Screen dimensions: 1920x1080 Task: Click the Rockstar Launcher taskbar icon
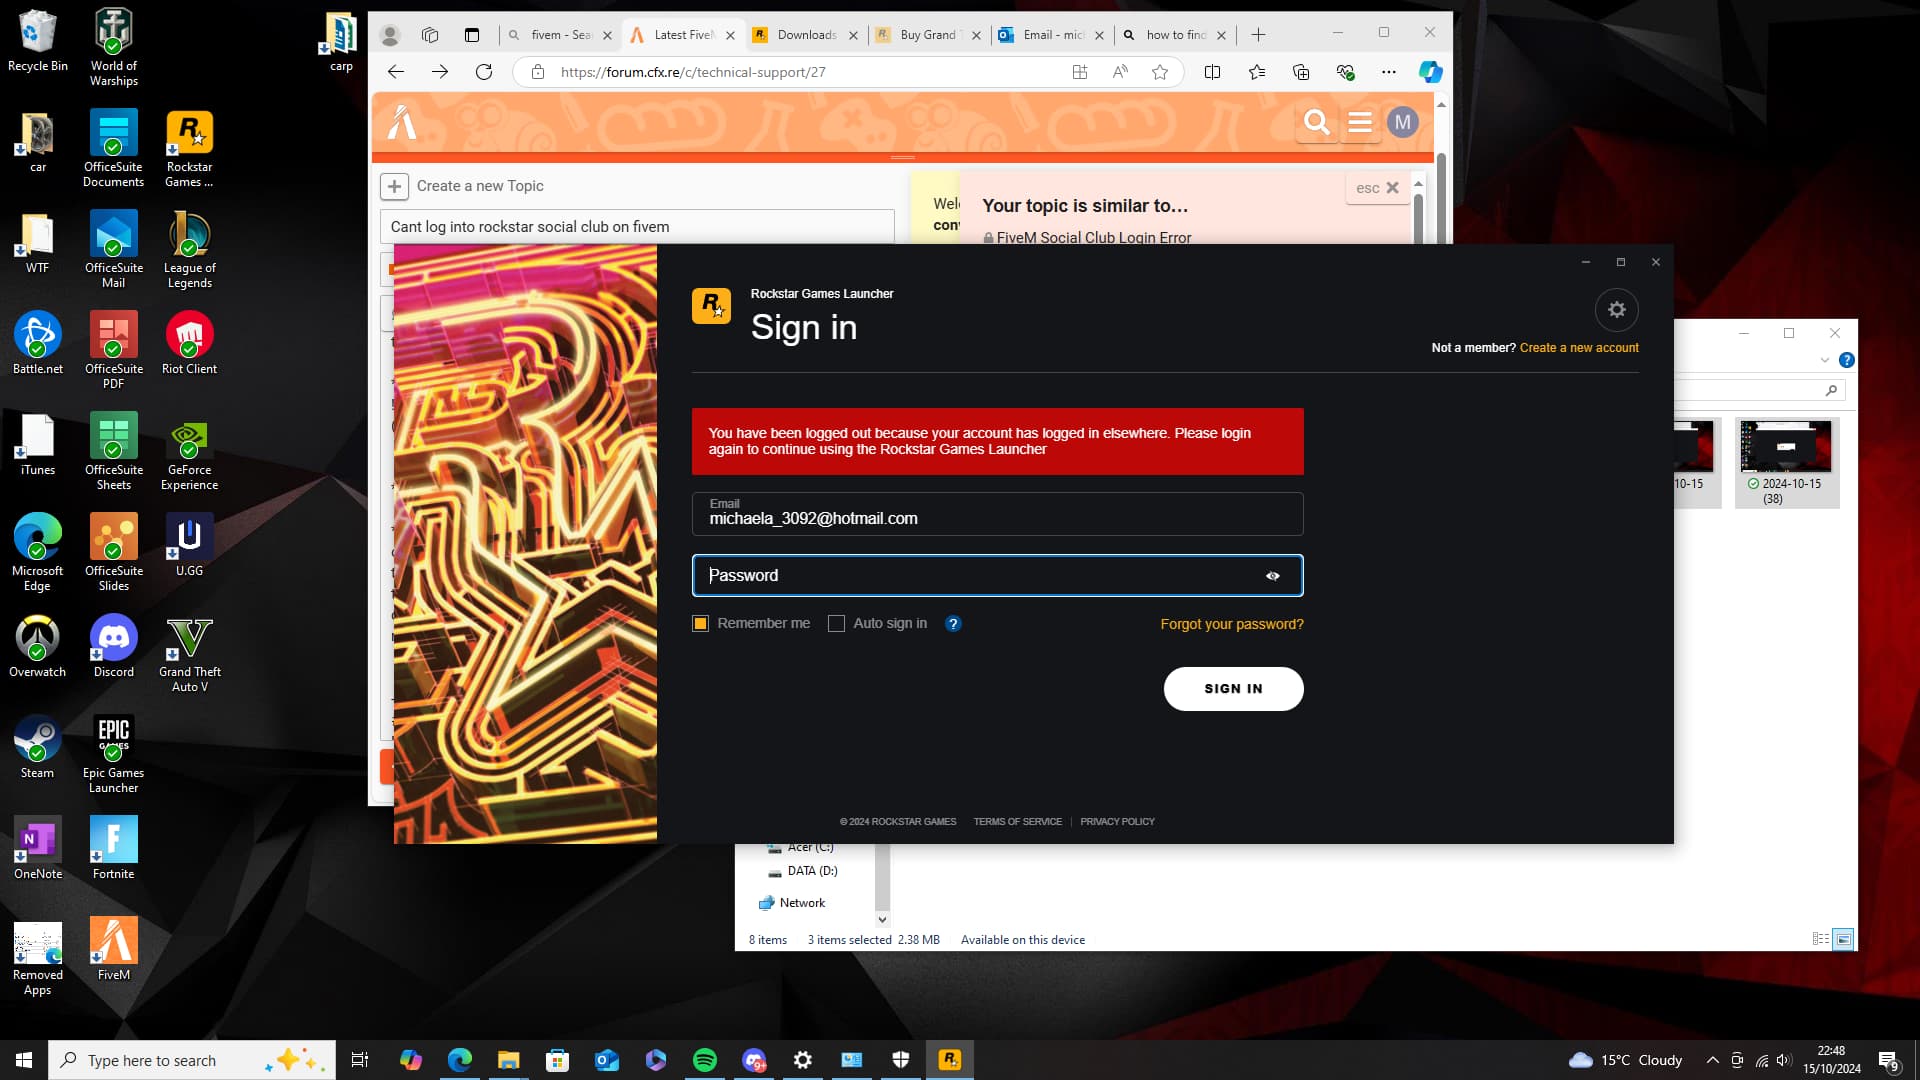click(x=949, y=1060)
